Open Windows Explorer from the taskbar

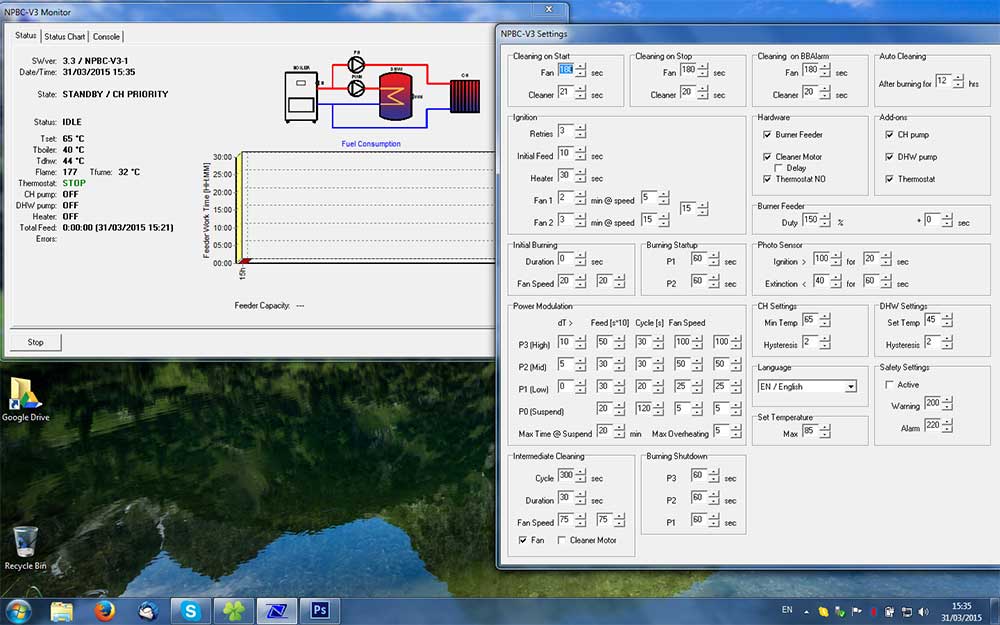pos(62,611)
